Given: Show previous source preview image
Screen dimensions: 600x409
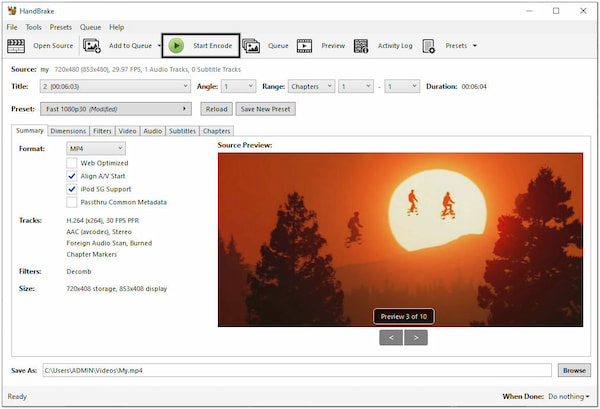Looking at the screenshot, I should 391,337.
